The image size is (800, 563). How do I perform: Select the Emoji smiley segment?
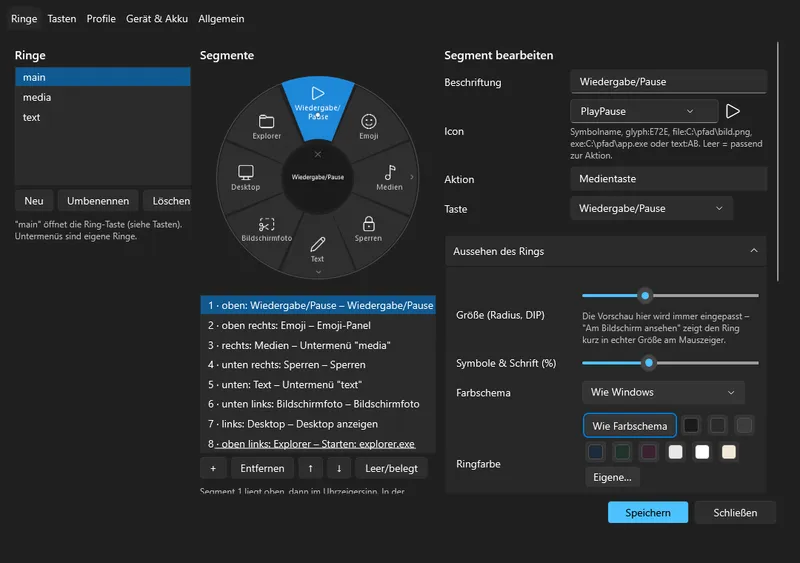coord(368,127)
